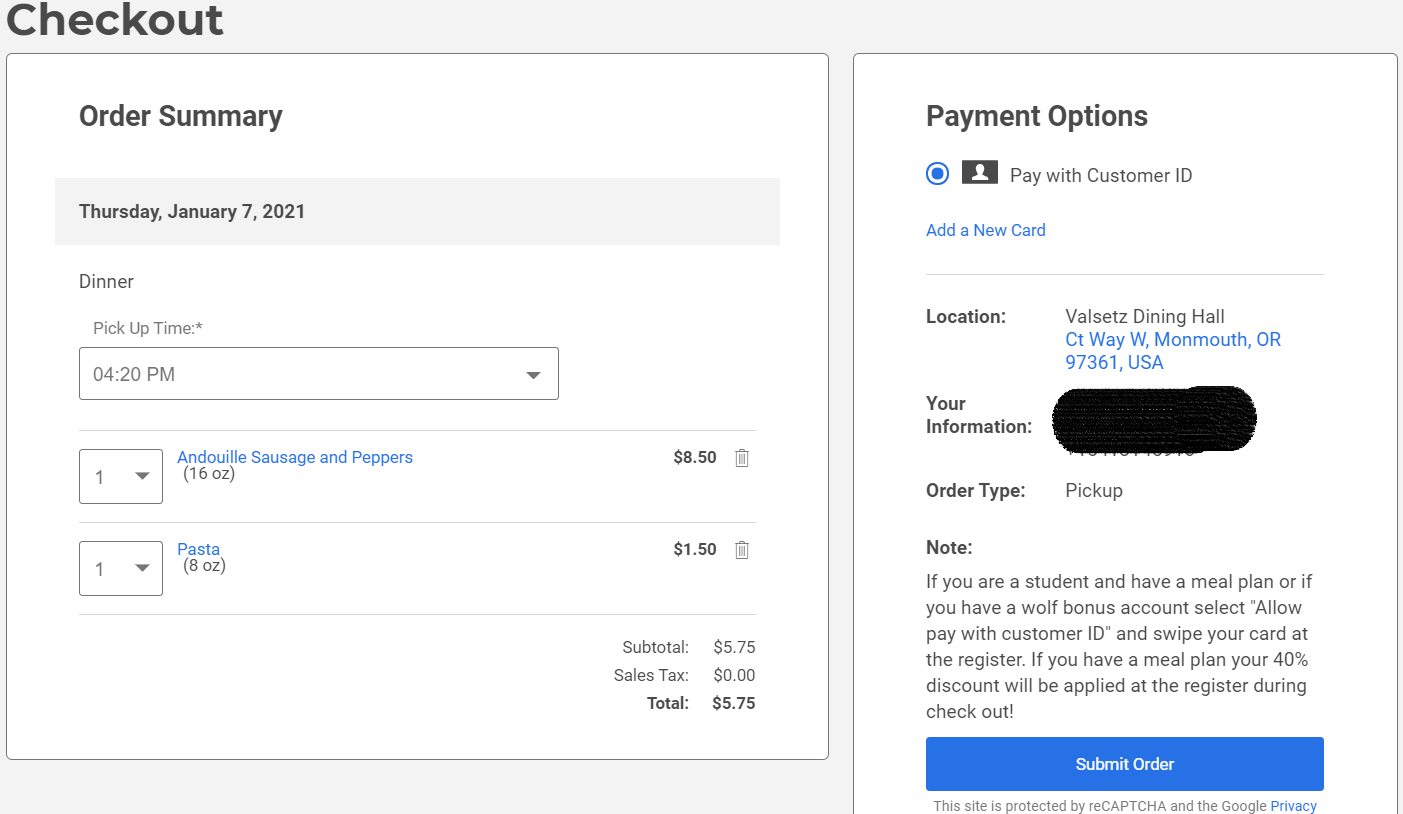Open Ct Way W, Monmouth address link
The image size is (1403, 814).
click(x=1173, y=351)
